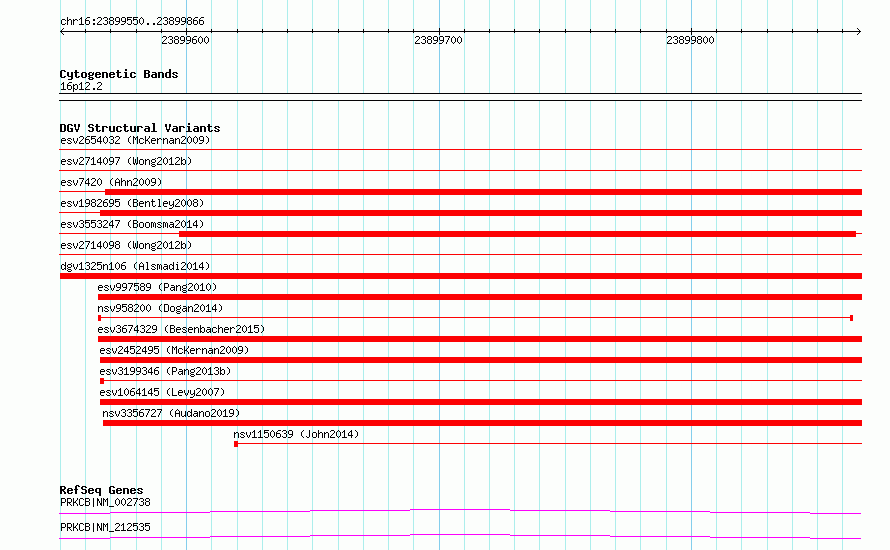Open the esv2714098 (Wong2012b) variant
This screenshot has height=550, width=890.
(126, 245)
